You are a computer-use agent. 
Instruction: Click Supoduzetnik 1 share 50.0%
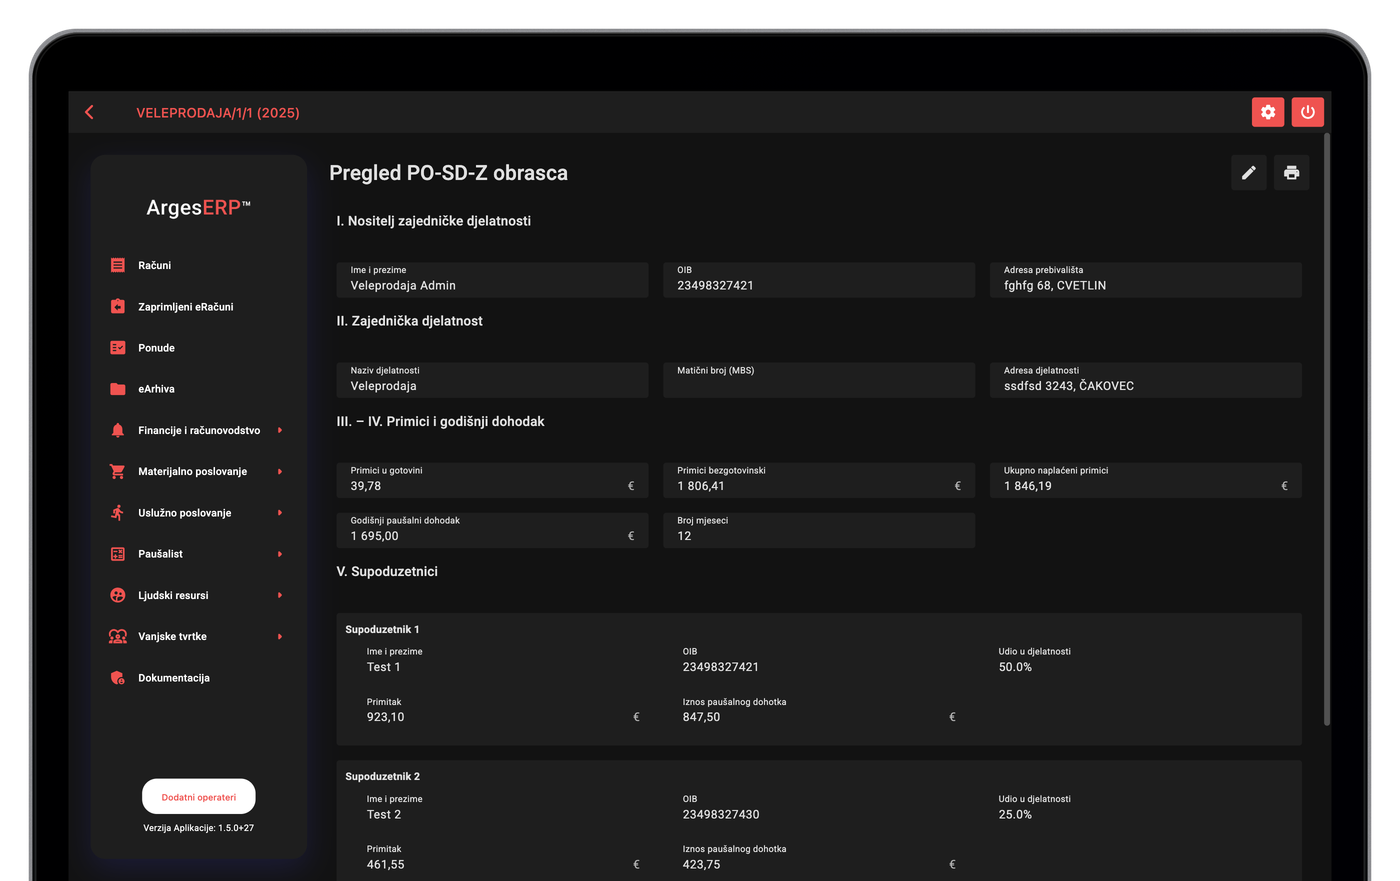pyautogui.click(x=1015, y=667)
